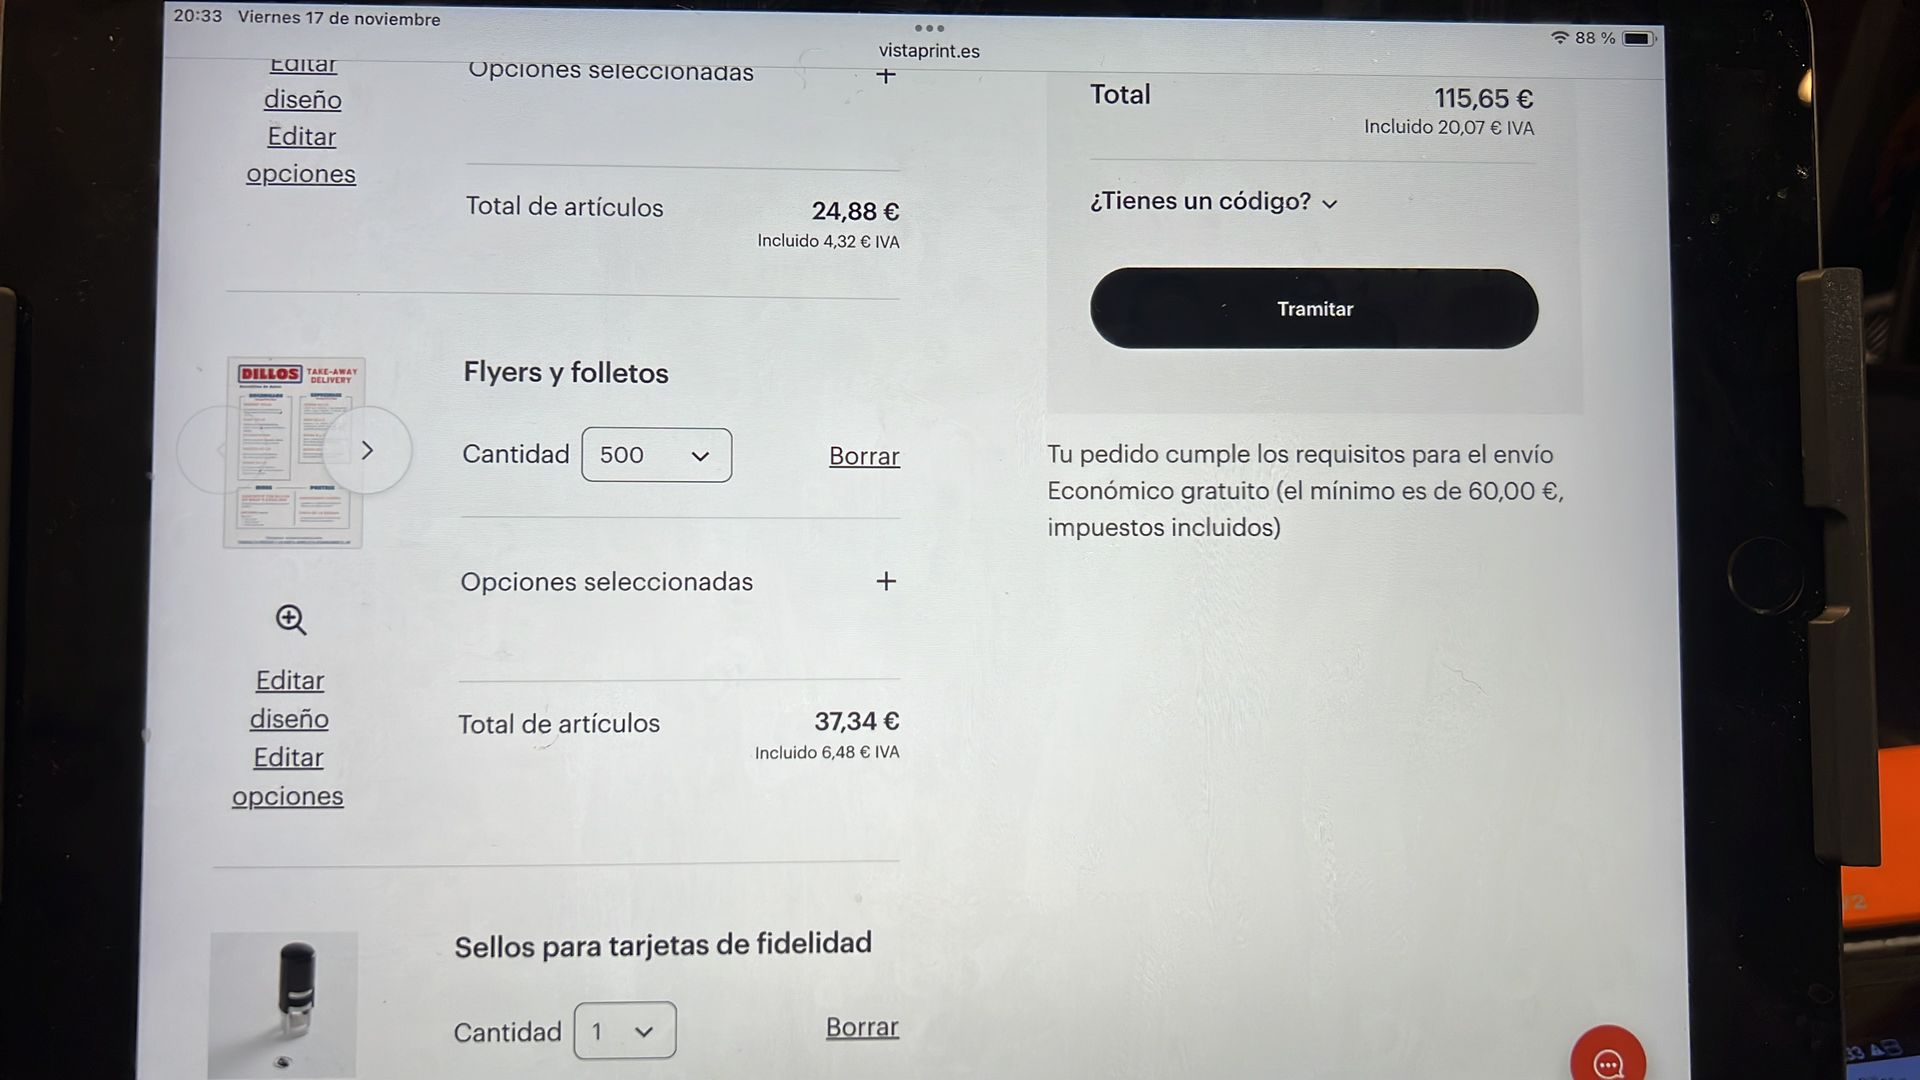Open the Dillos flyer thumbnail preview
Screen dimensions: 1920x1080
[294, 452]
